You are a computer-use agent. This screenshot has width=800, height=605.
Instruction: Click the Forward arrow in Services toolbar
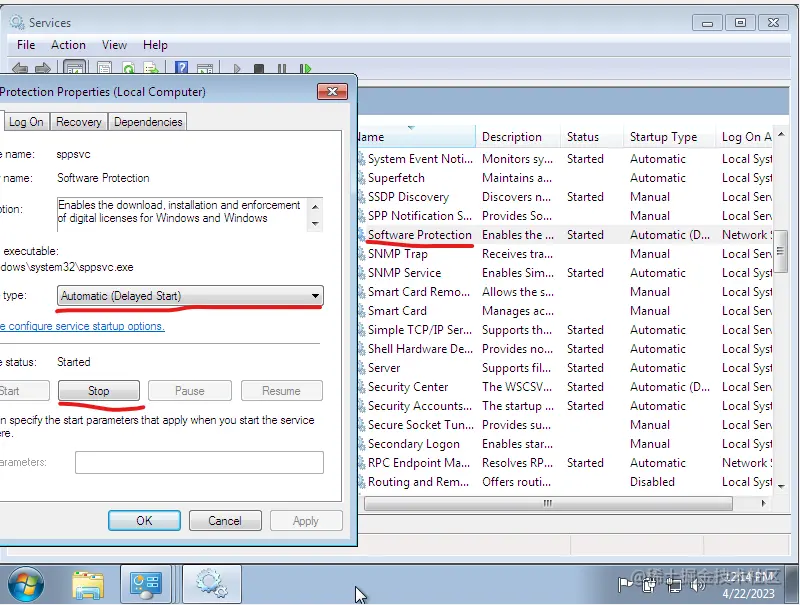click(x=43, y=68)
